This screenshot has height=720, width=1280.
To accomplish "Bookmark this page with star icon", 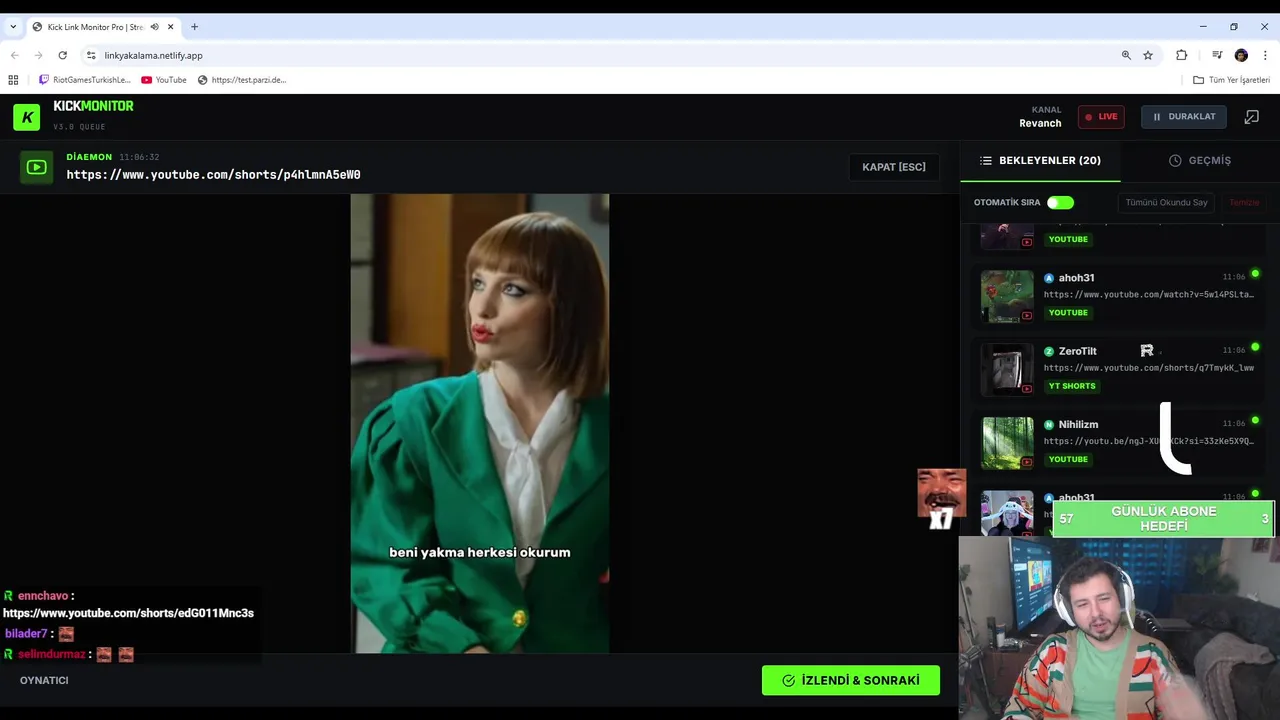I will [x=1148, y=55].
